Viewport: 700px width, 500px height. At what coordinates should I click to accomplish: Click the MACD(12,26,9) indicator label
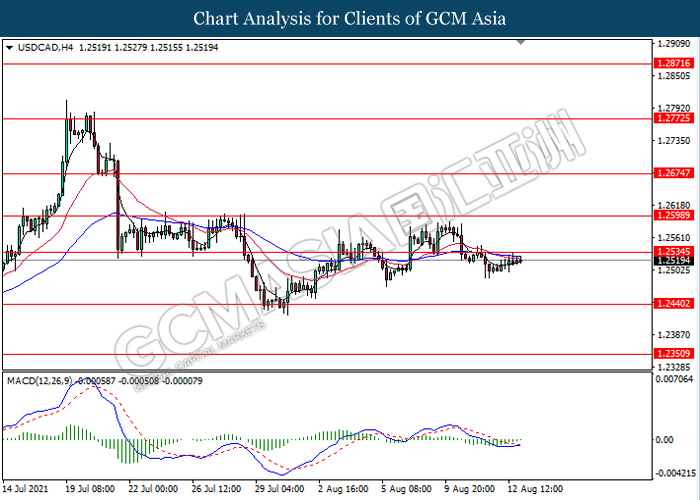pos(39,381)
